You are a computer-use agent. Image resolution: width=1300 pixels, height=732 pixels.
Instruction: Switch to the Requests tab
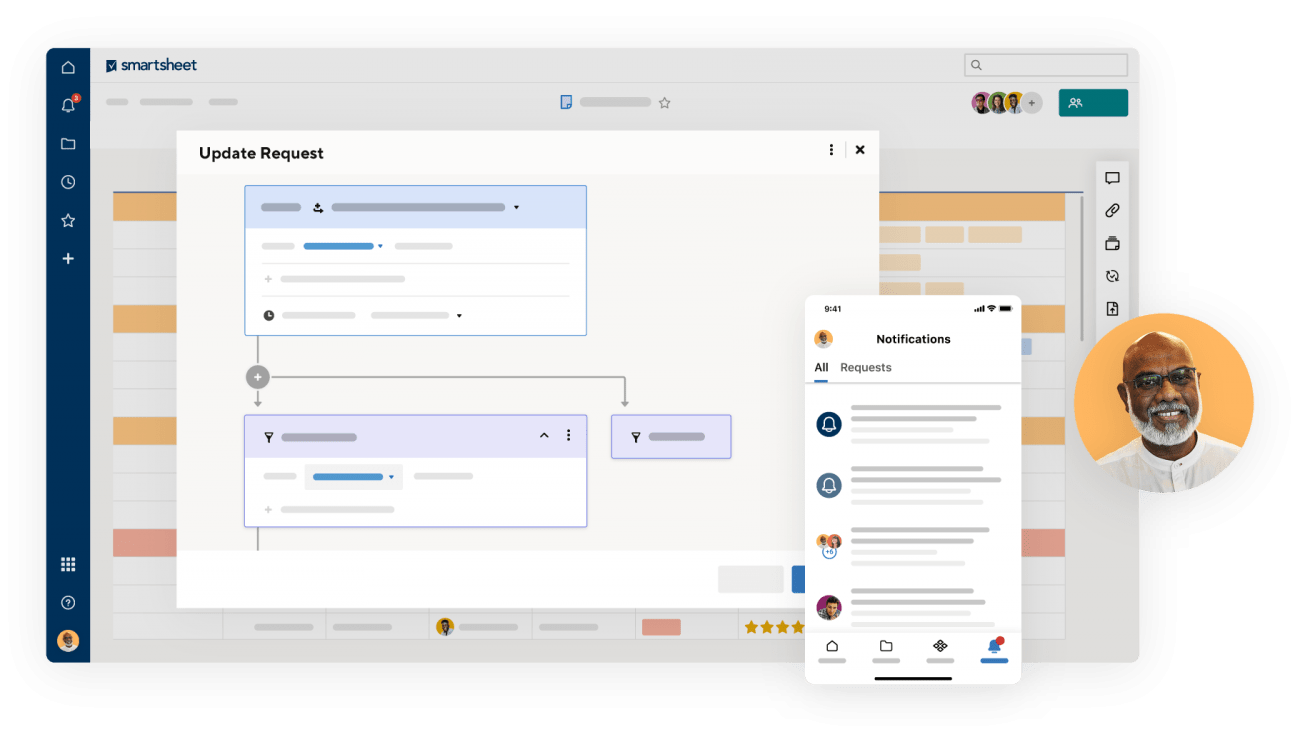[866, 367]
